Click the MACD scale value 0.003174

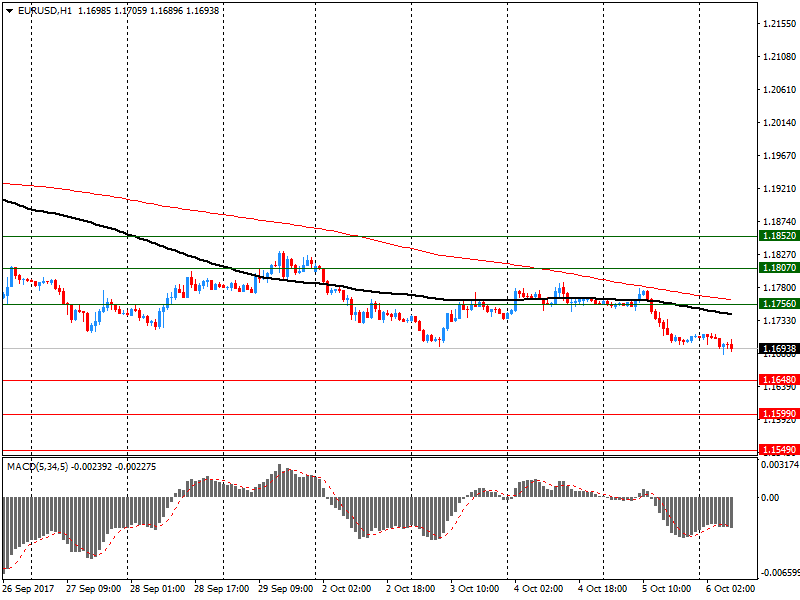(x=780, y=465)
